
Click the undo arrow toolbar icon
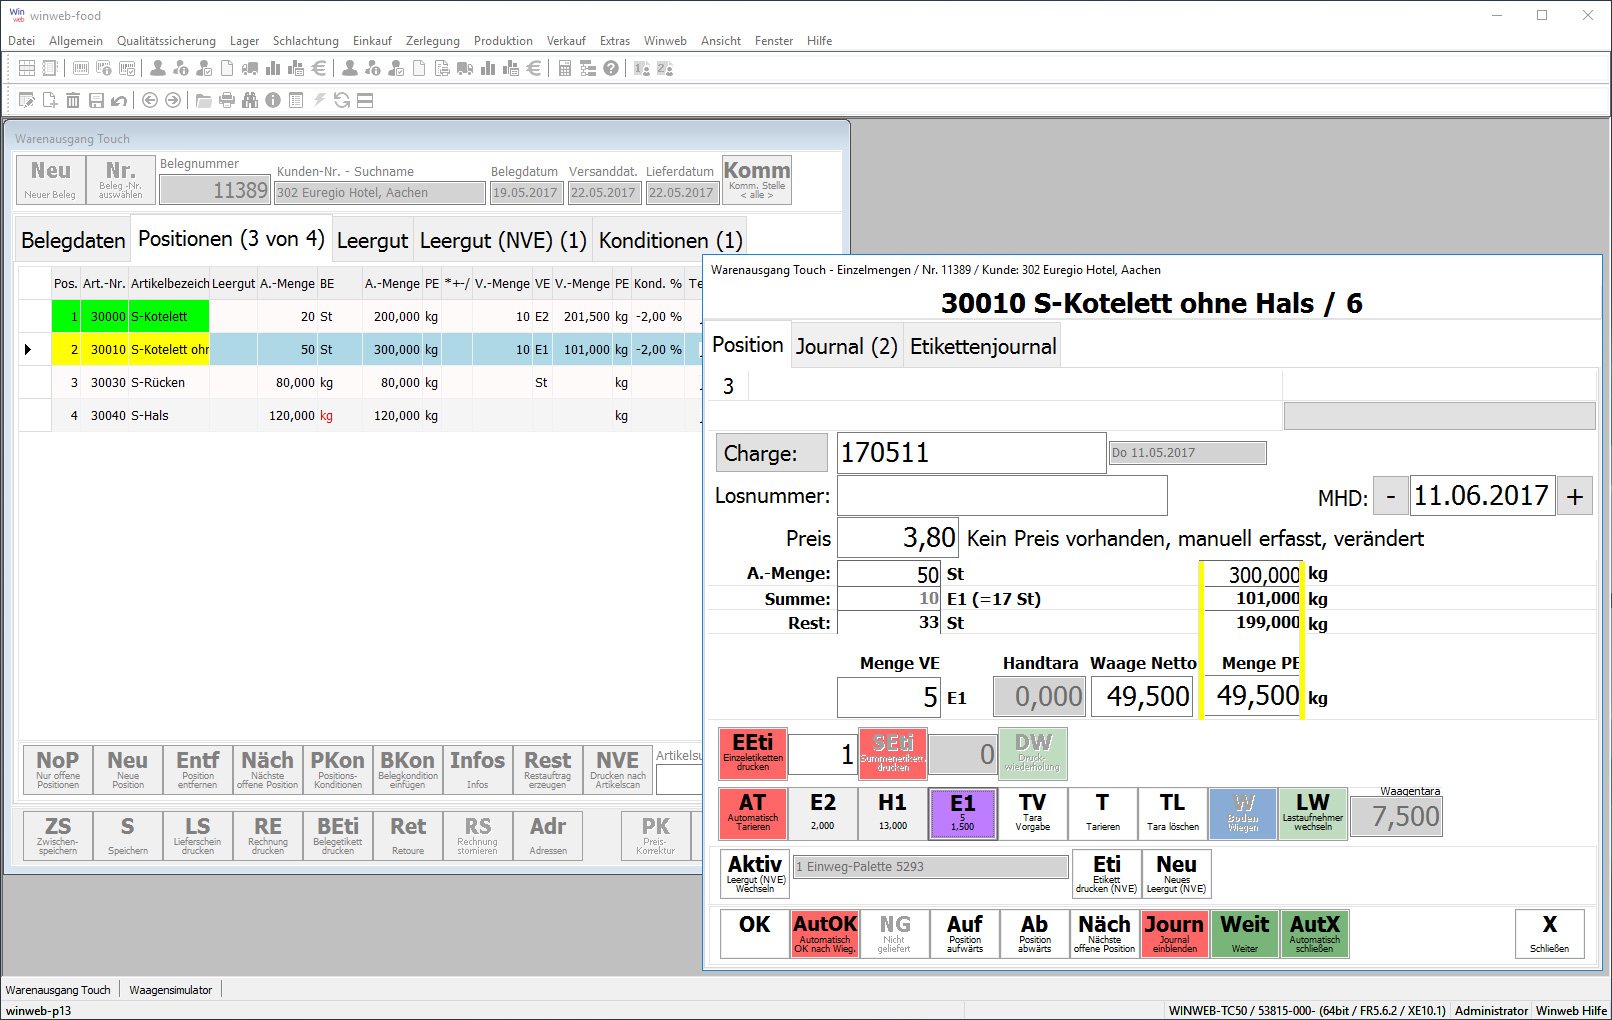click(119, 100)
